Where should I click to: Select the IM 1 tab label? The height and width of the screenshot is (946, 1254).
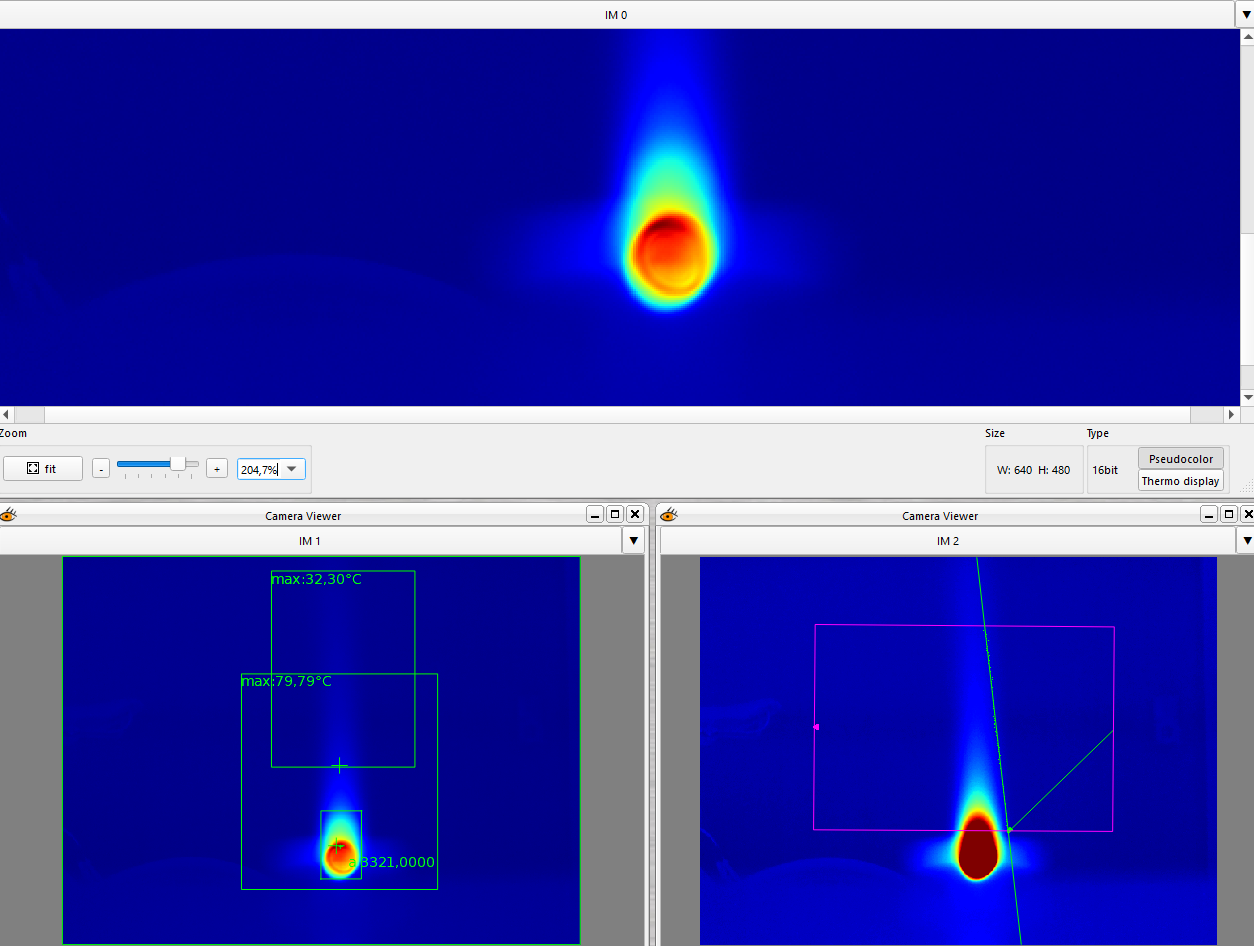click(x=310, y=541)
